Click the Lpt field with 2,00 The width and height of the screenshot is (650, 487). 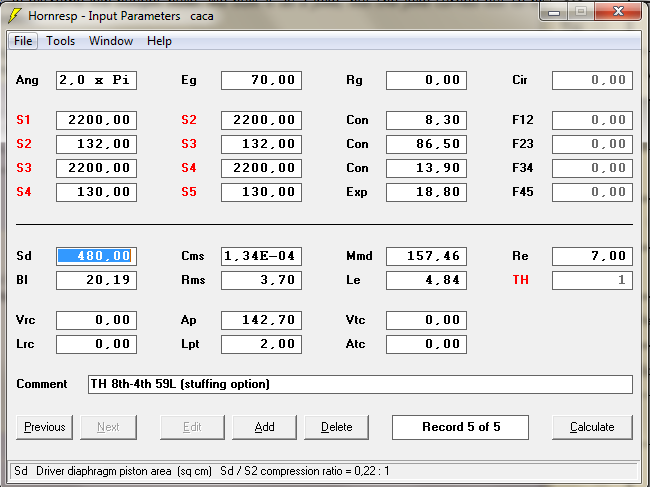click(261, 344)
